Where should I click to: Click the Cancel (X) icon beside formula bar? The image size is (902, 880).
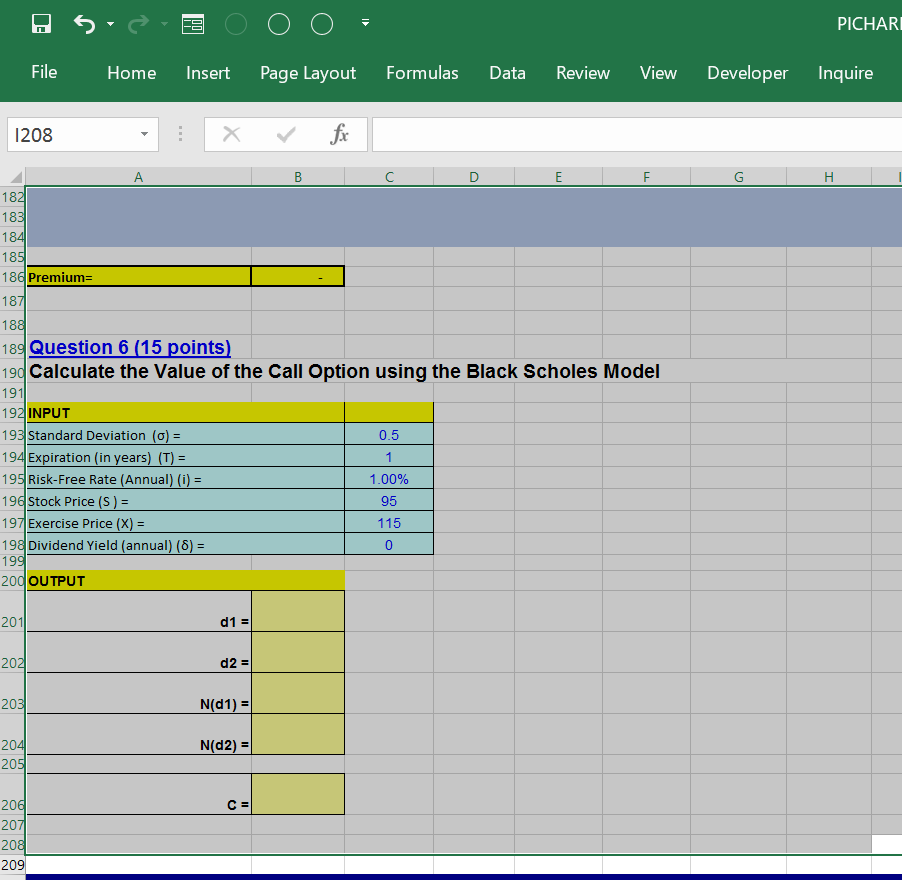(231, 133)
